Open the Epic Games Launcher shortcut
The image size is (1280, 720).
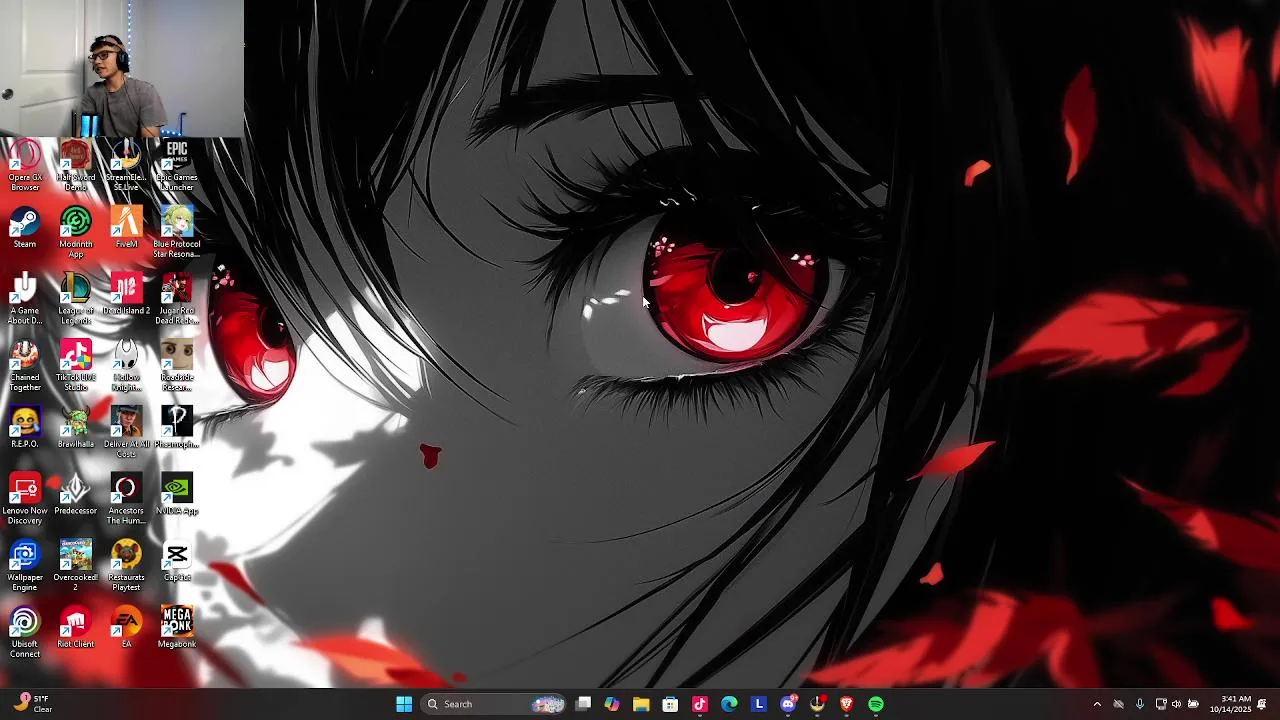tap(177, 166)
